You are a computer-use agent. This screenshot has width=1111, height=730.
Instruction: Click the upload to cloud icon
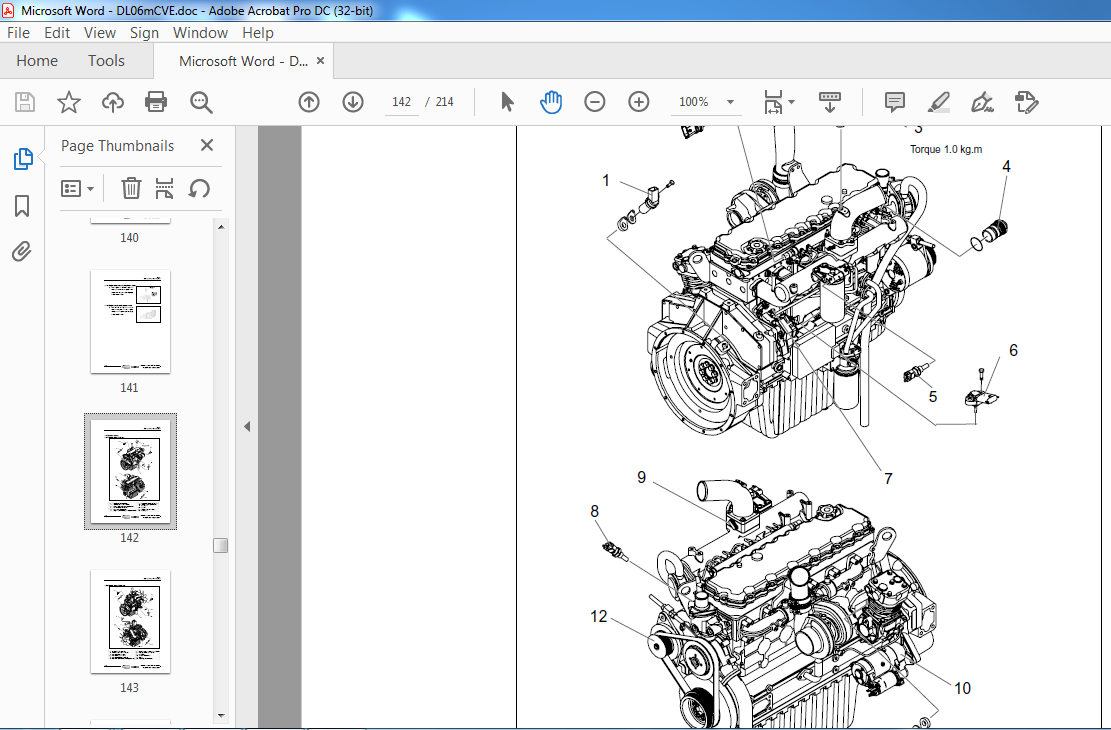click(113, 102)
